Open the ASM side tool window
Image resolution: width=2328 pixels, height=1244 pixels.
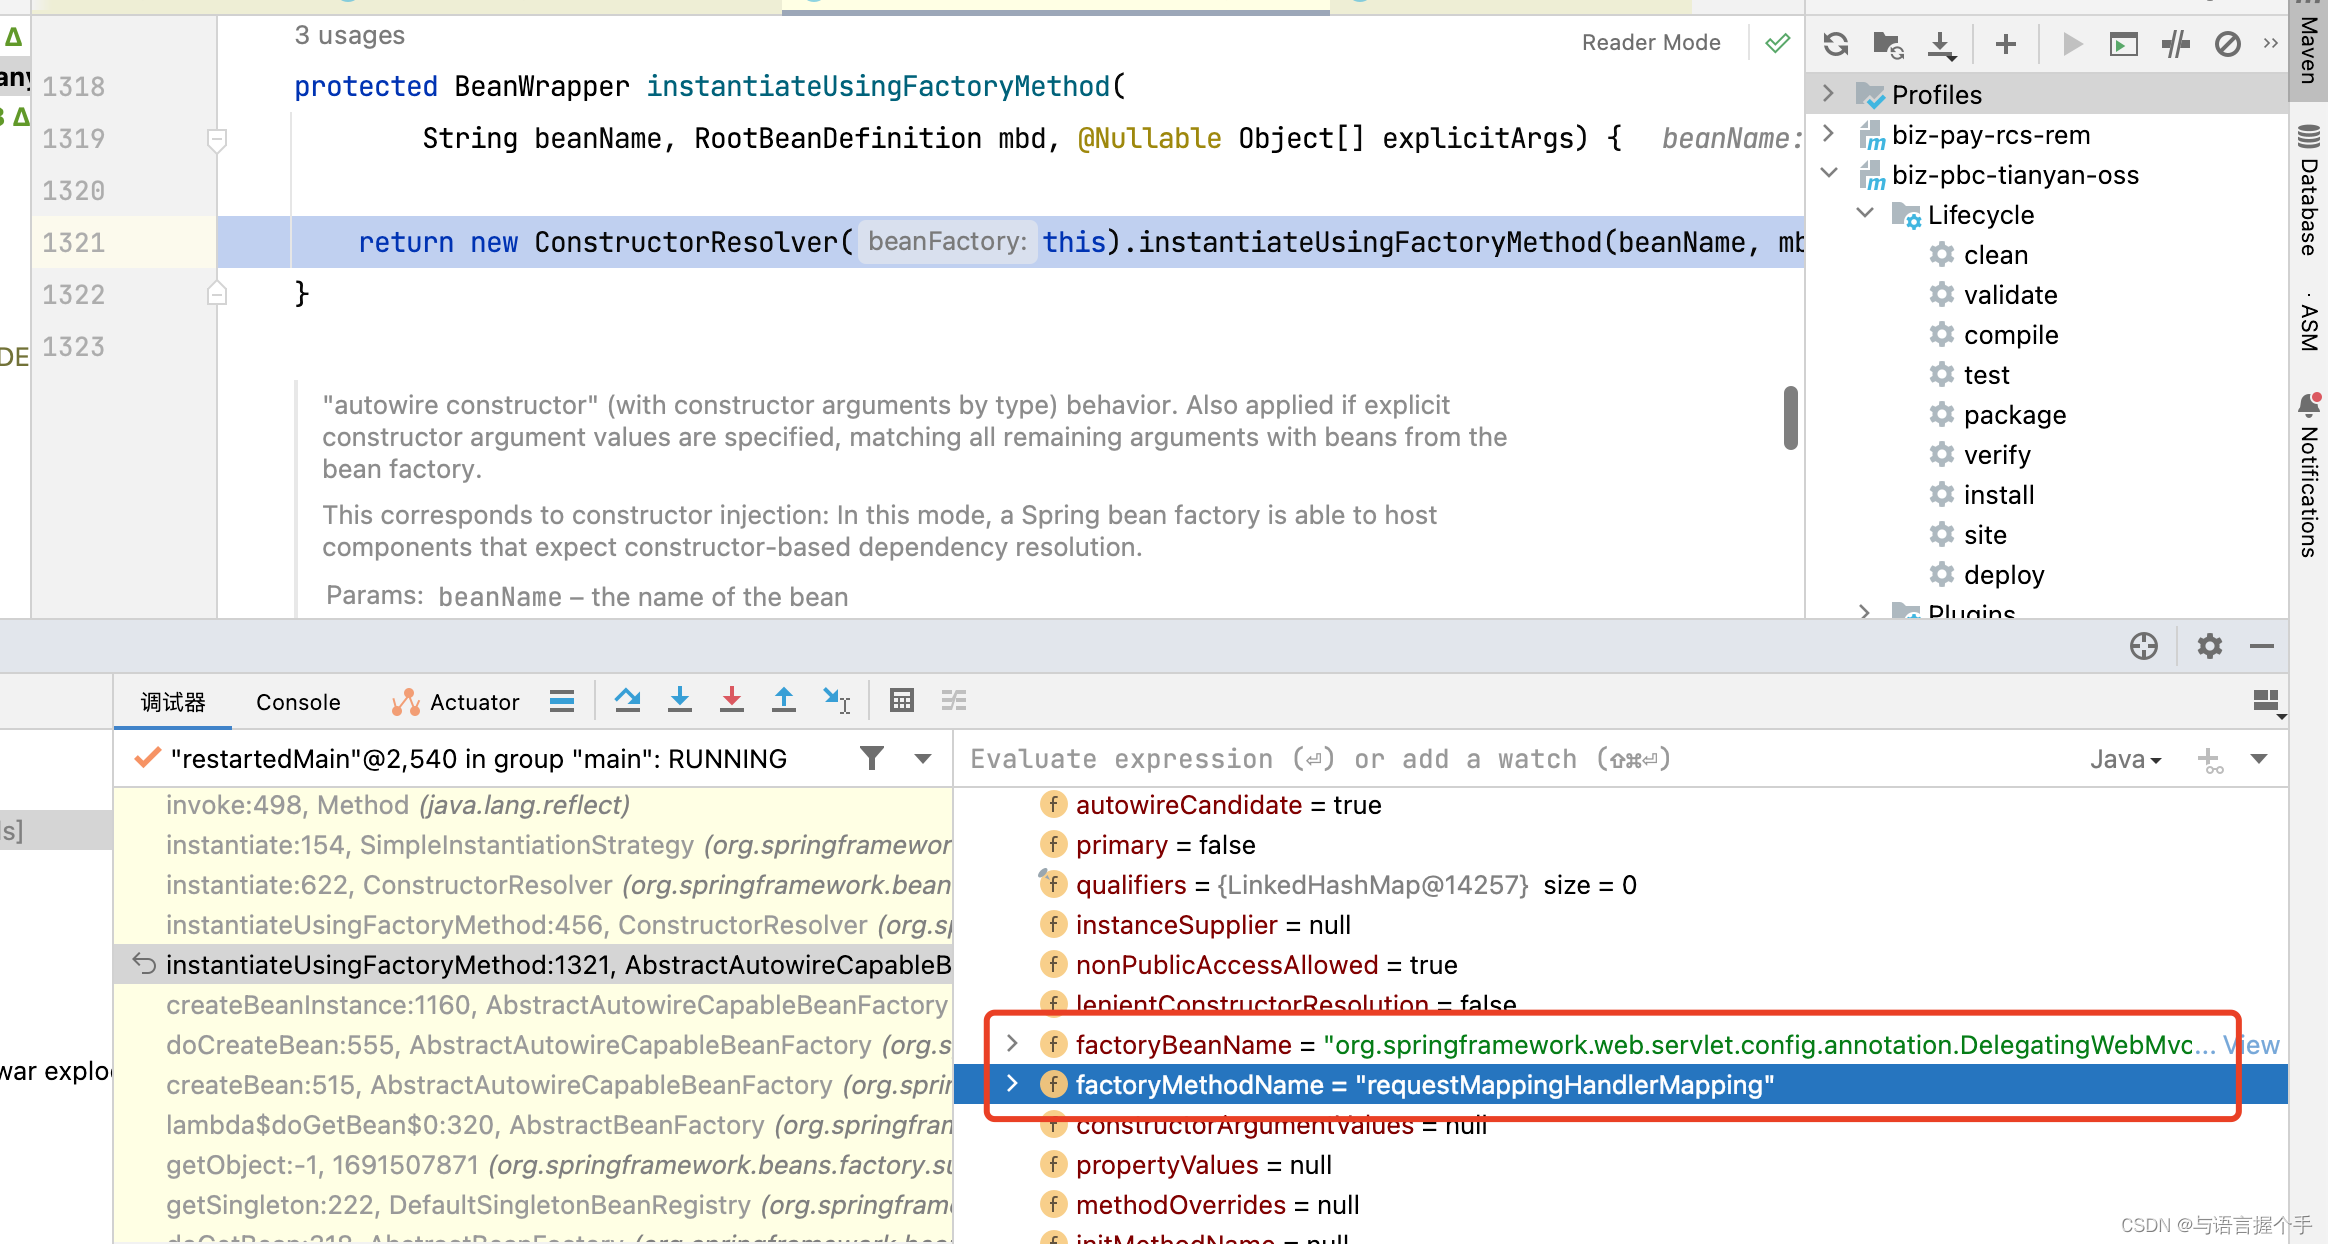tap(2309, 325)
